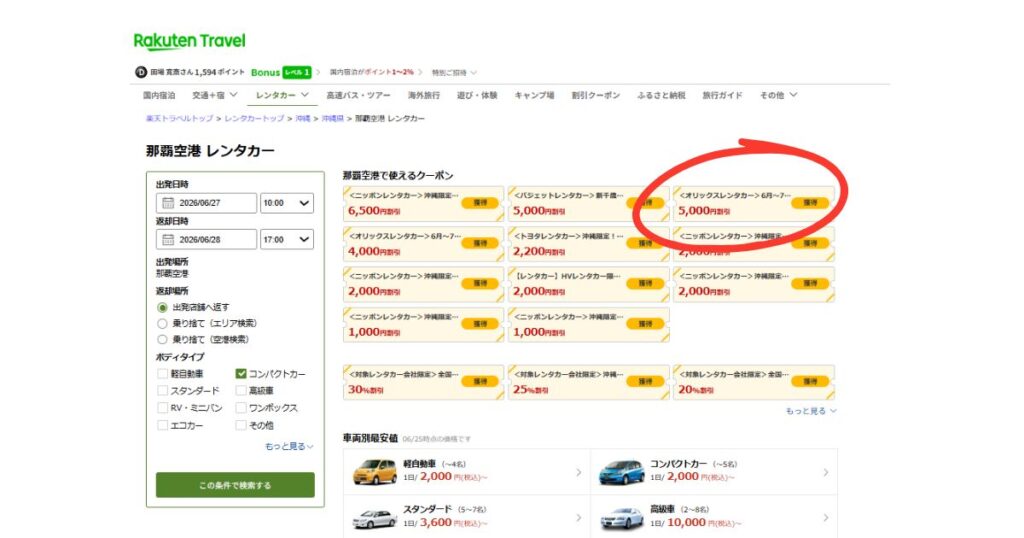
Task: Follow 楽天トラベルトップ breadcrumb link
Action: [180, 119]
